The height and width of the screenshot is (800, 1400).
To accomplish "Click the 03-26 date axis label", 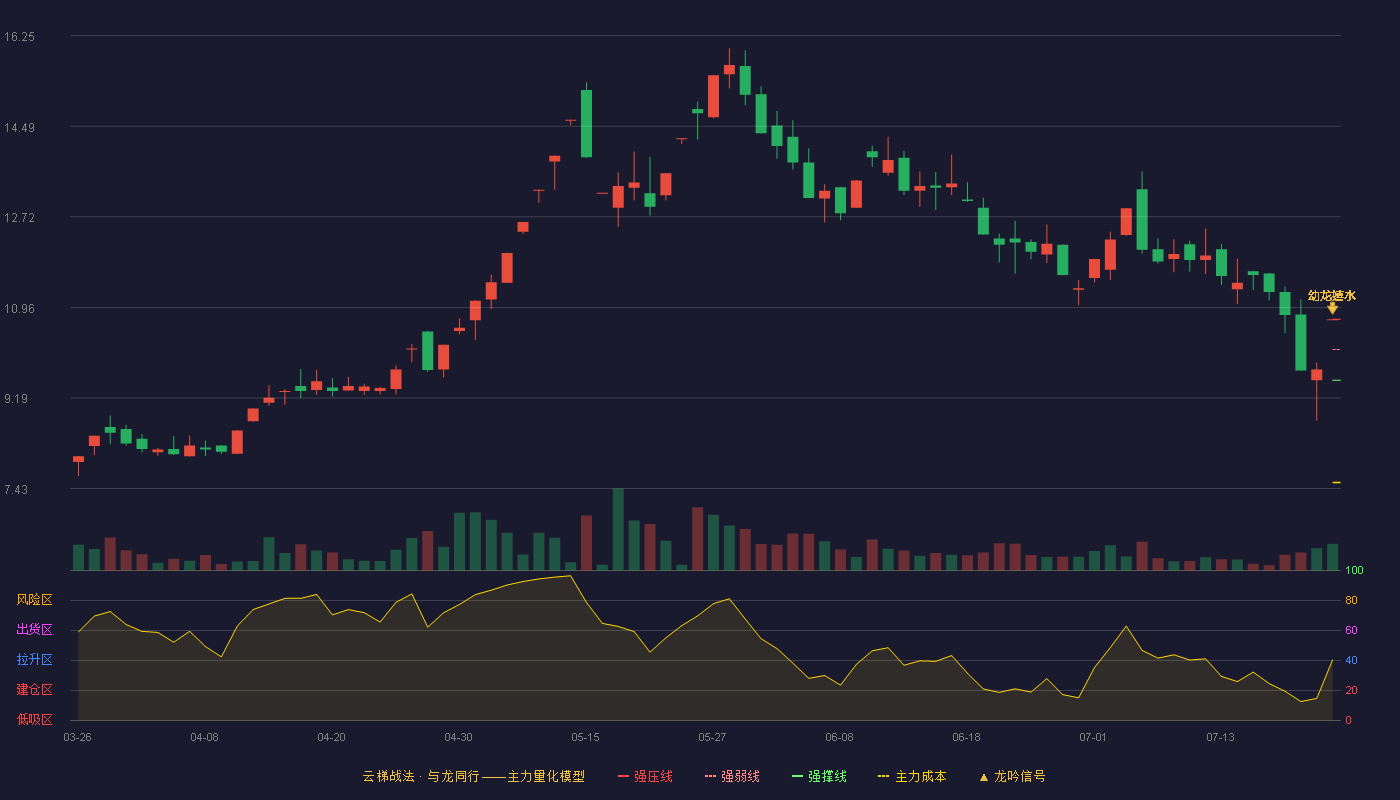I will tap(77, 737).
